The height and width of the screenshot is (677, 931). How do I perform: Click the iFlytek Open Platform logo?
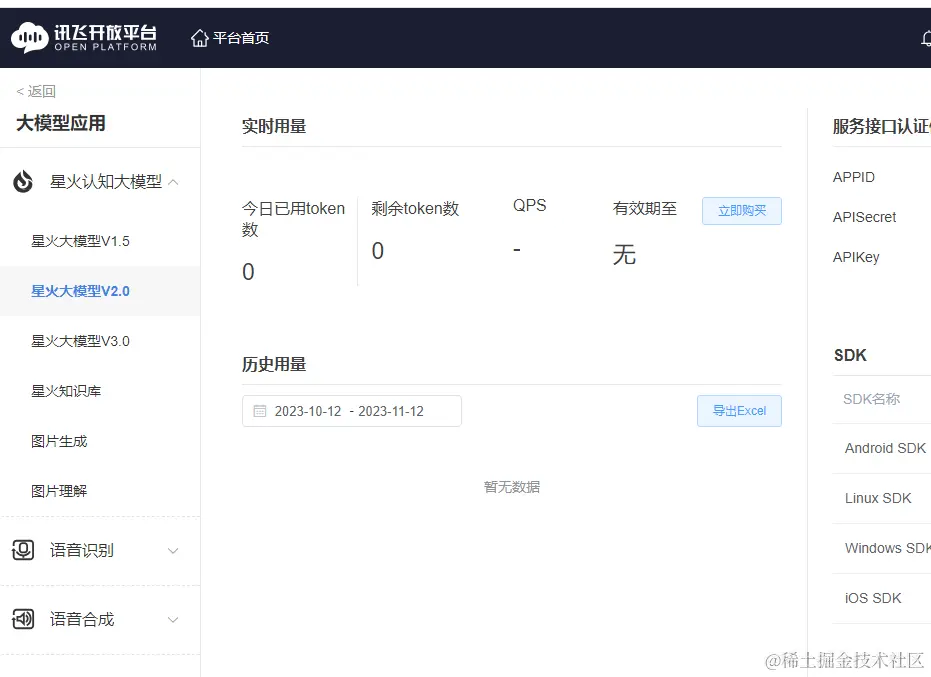84,37
